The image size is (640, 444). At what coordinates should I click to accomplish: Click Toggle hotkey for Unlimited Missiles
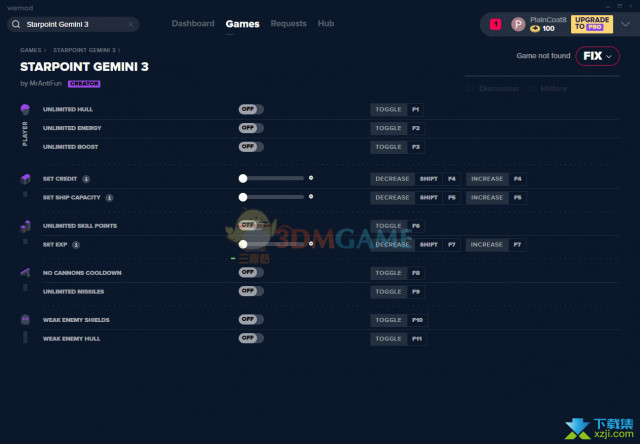coord(389,292)
